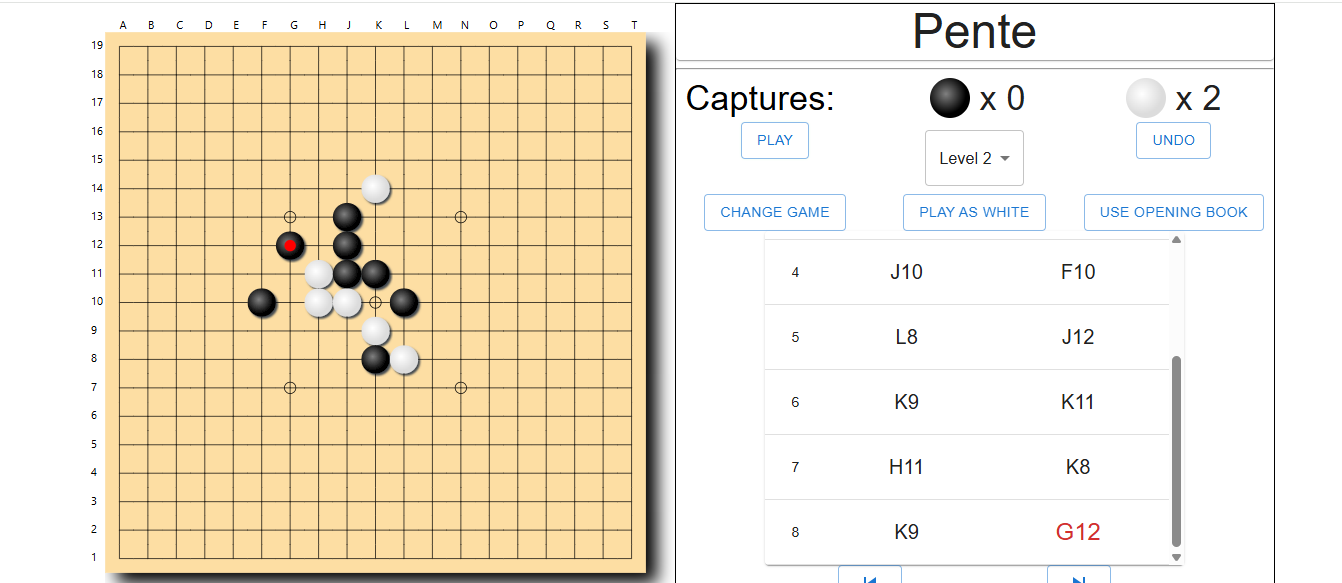Image resolution: width=1342 pixels, height=583 pixels.
Task: Jump to first move with skip-back button
Action: point(870,575)
